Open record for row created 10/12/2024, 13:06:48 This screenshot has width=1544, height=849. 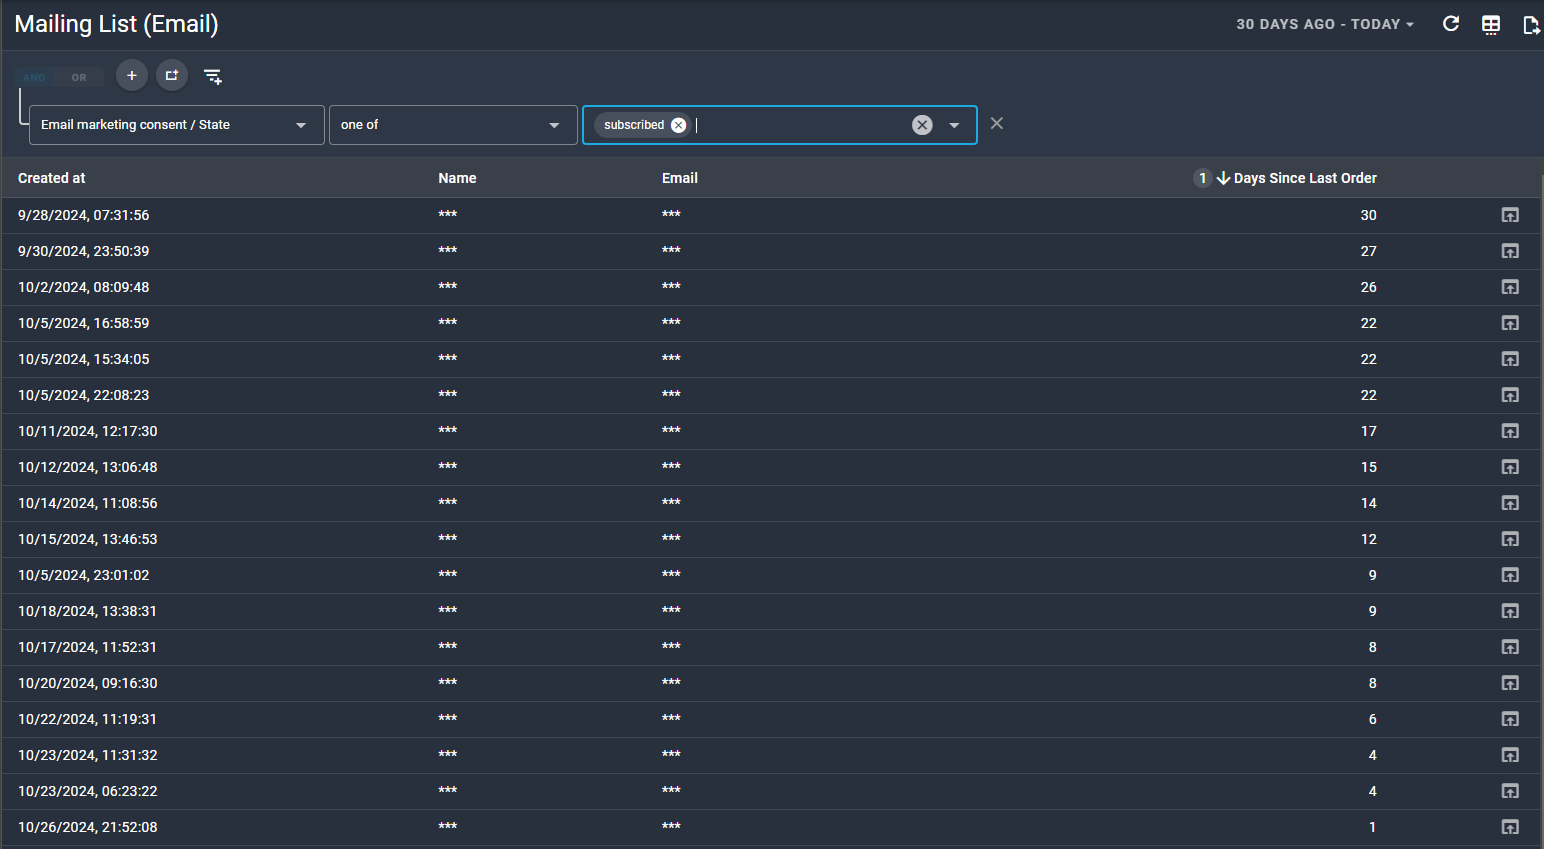(1510, 467)
